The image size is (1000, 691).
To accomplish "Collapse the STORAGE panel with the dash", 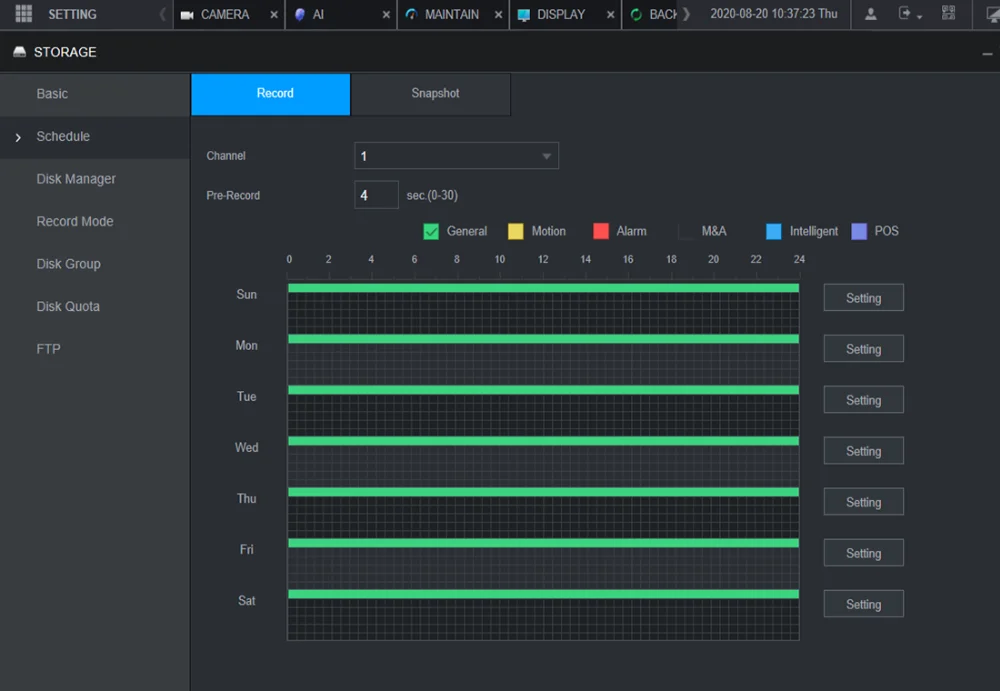I will point(987,54).
